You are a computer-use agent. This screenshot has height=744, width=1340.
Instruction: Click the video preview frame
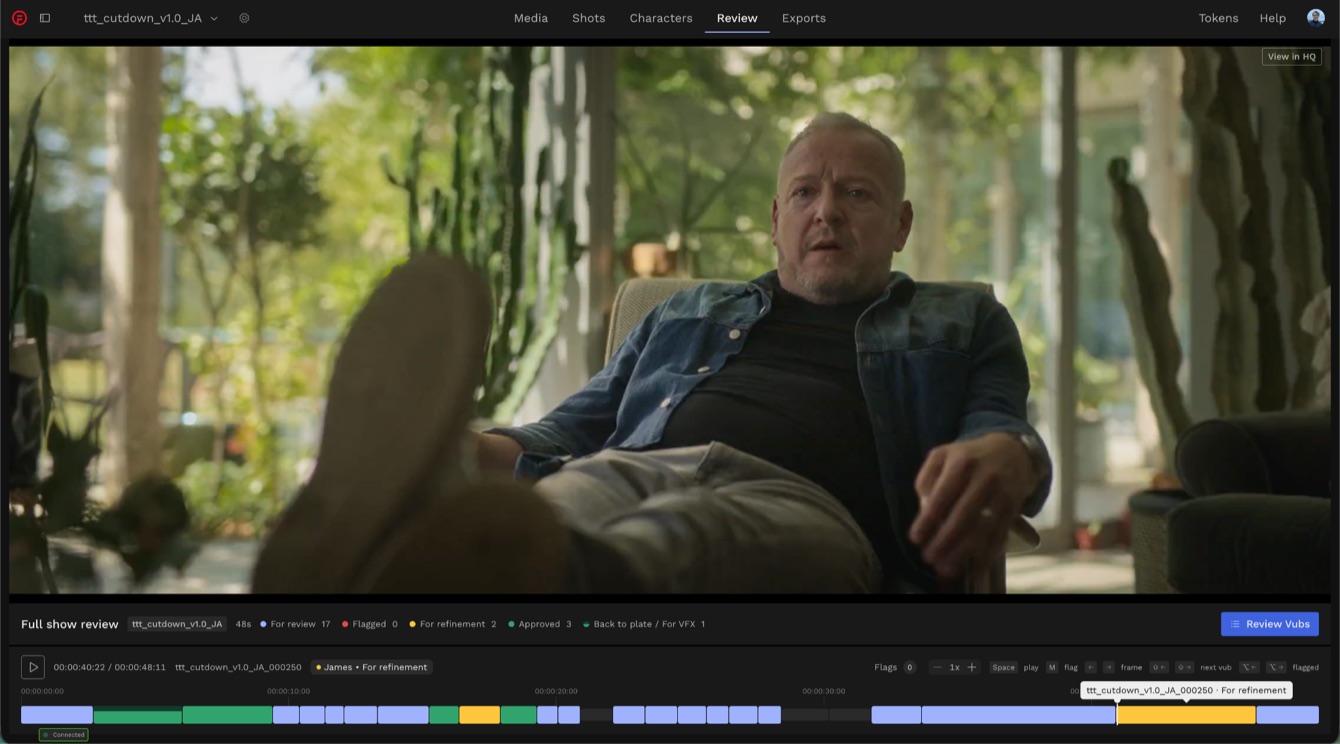coord(669,320)
